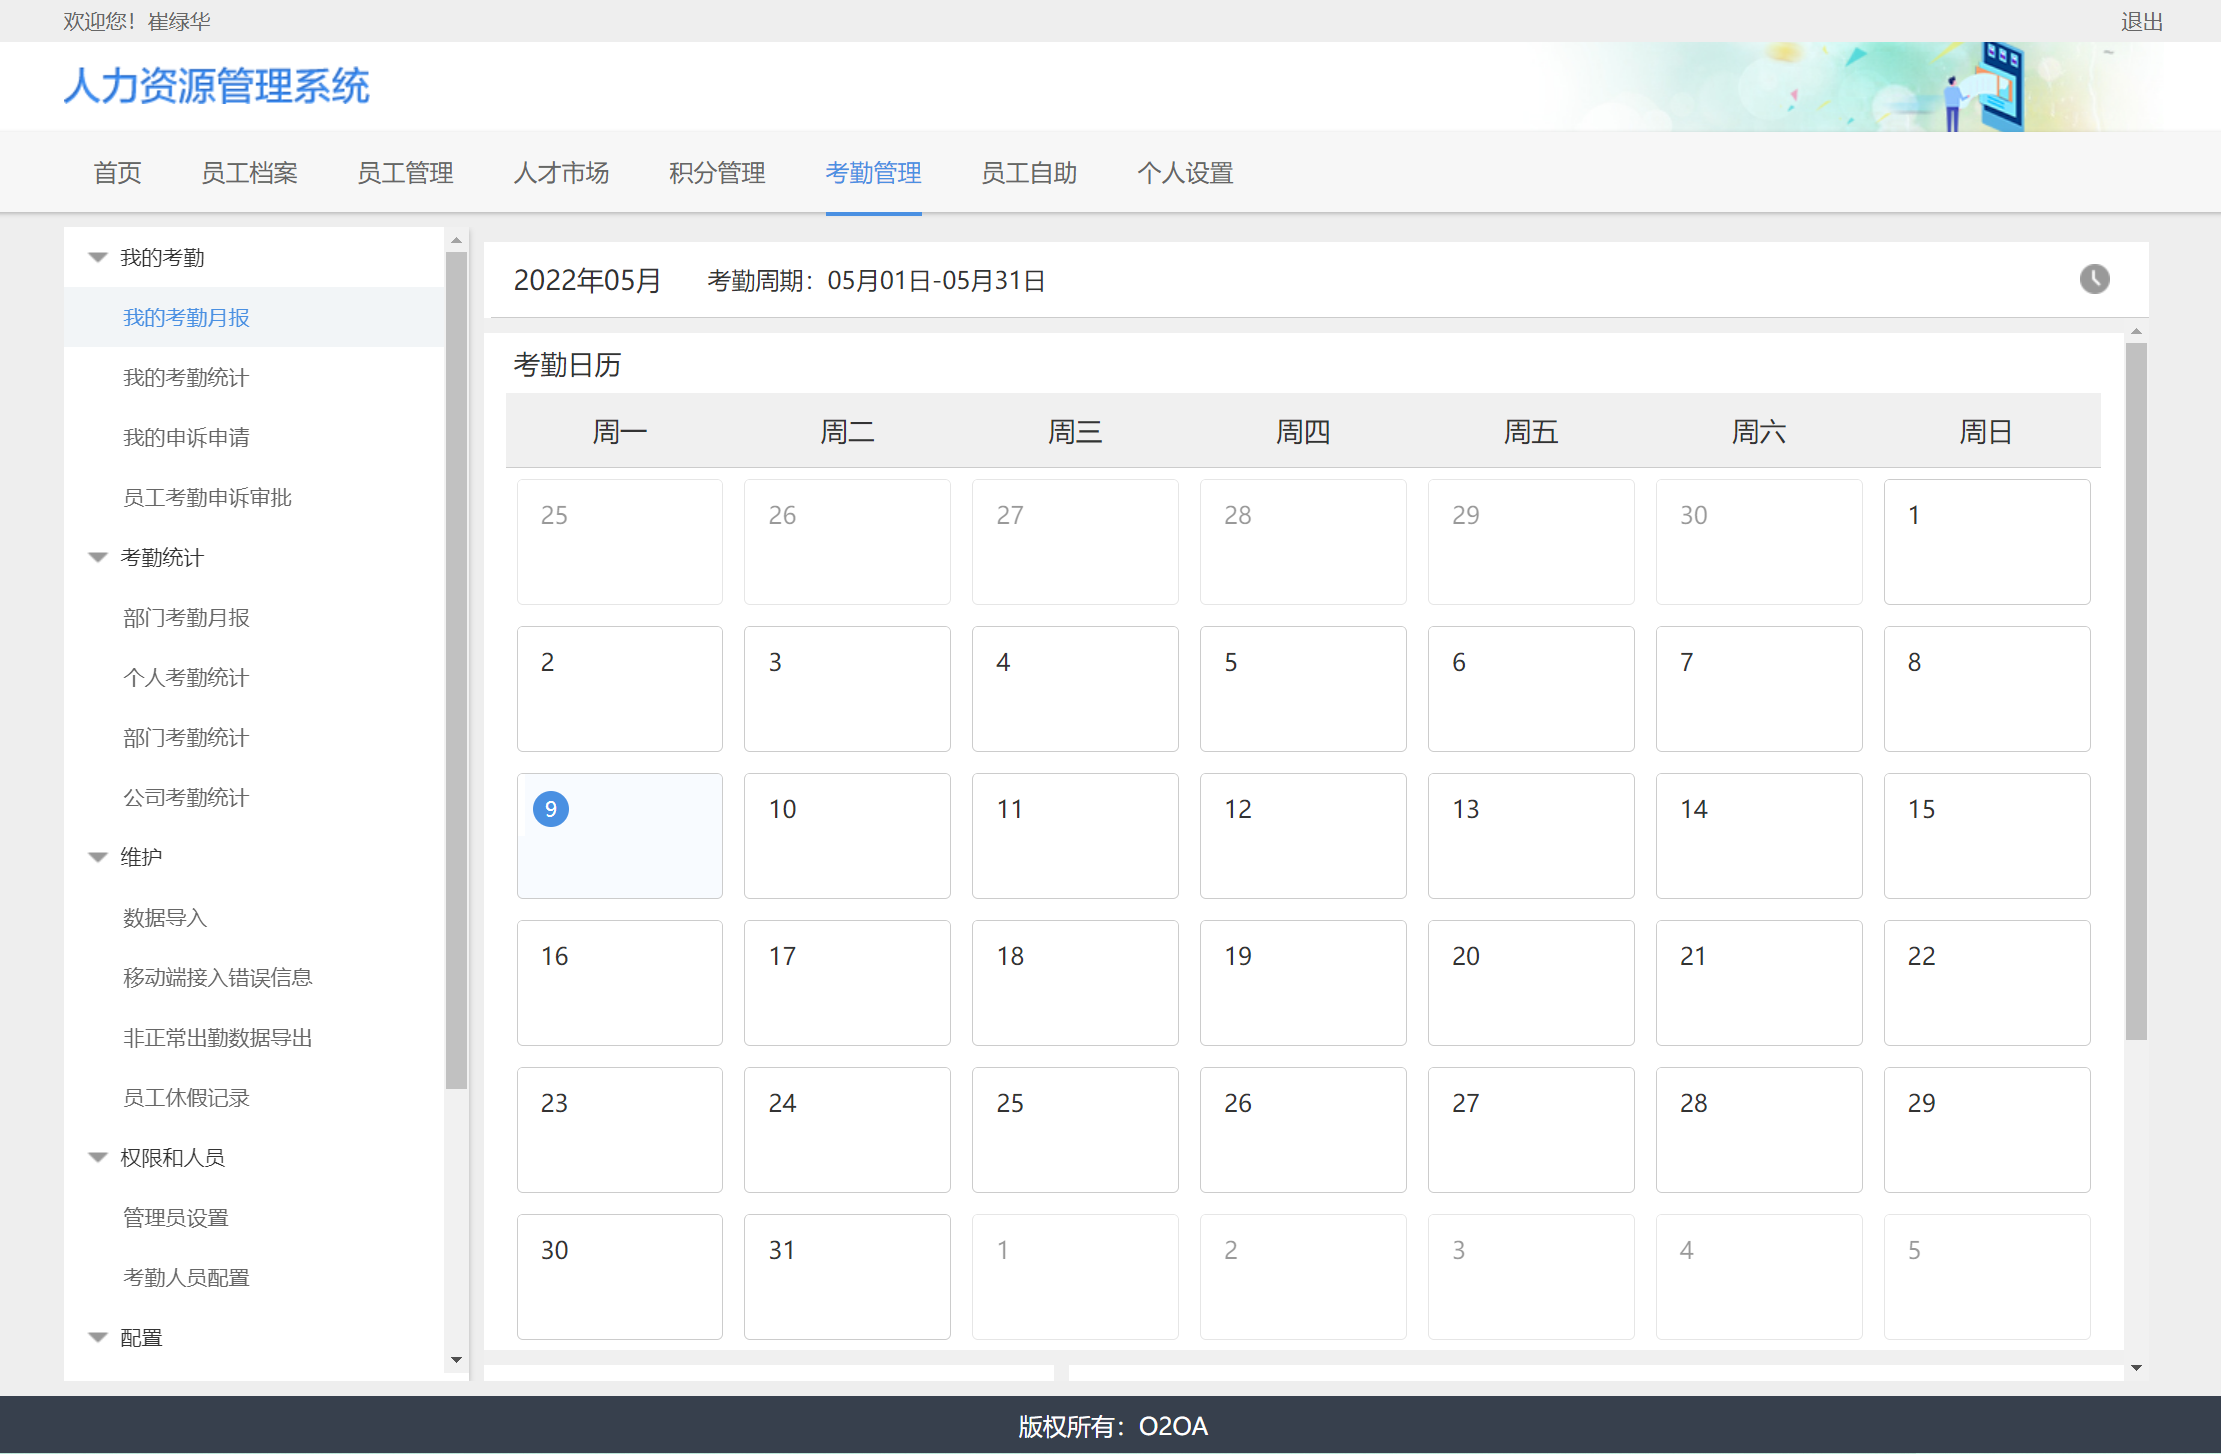Click calendar cell for May 20
This screenshot has height=1454, width=2221.
[x=1530, y=982]
